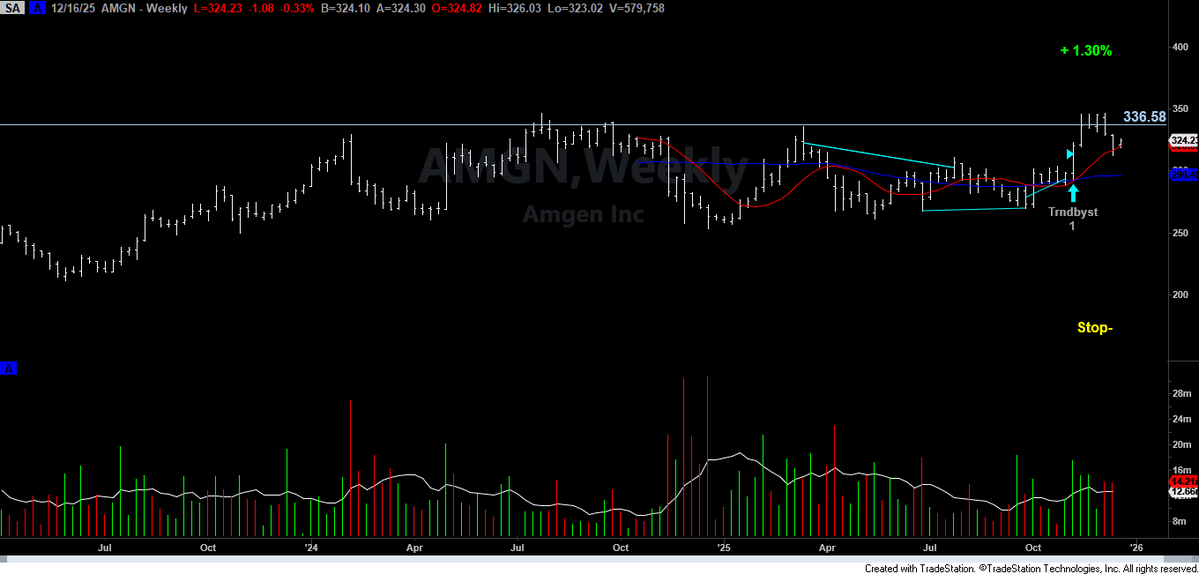Select the cyan triangle marker on the breakout bar
Screen dimensions: 1199x574
pyautogui.click(x=1071, y=154)
